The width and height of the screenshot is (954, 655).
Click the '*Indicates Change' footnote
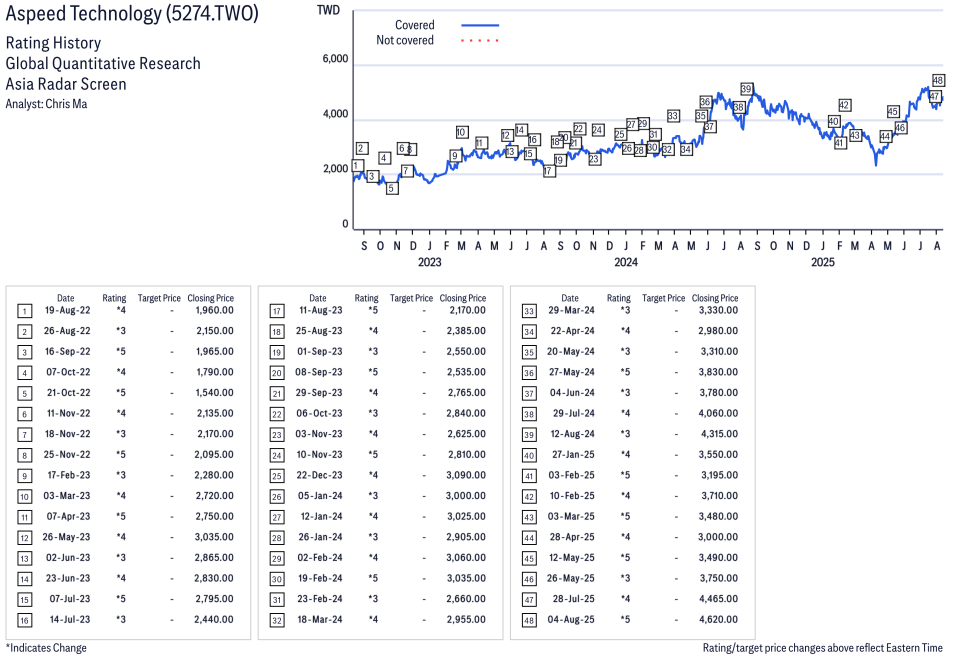46,648
